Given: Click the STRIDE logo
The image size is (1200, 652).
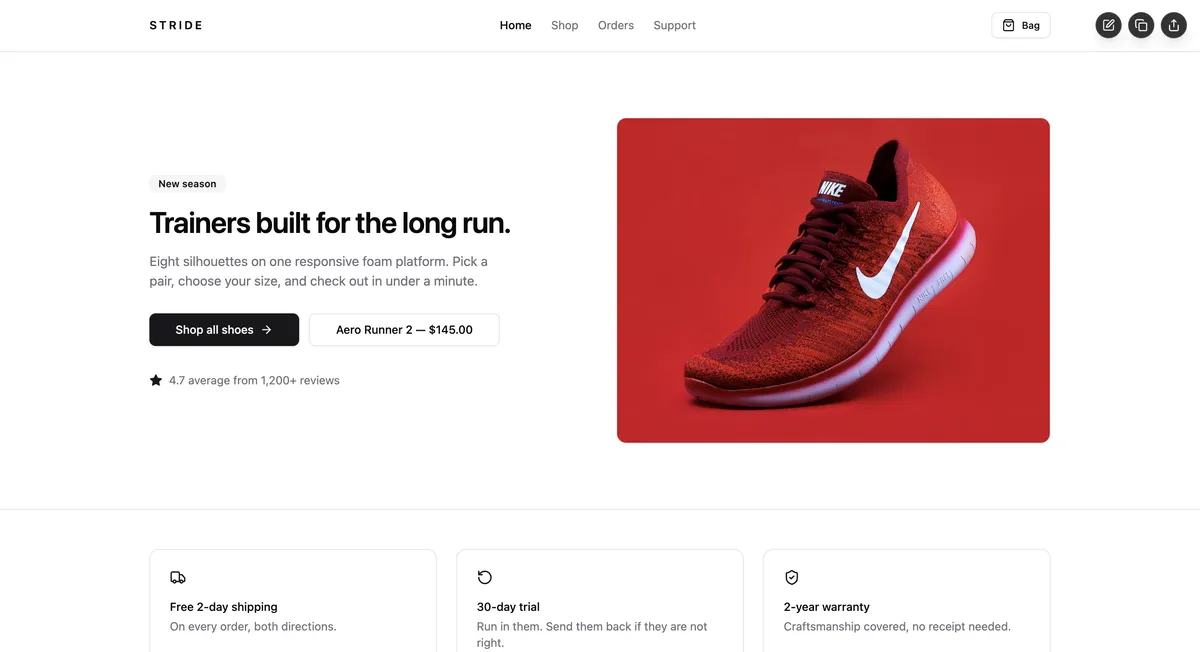Looking at the screenshot, I should point(176,25).
